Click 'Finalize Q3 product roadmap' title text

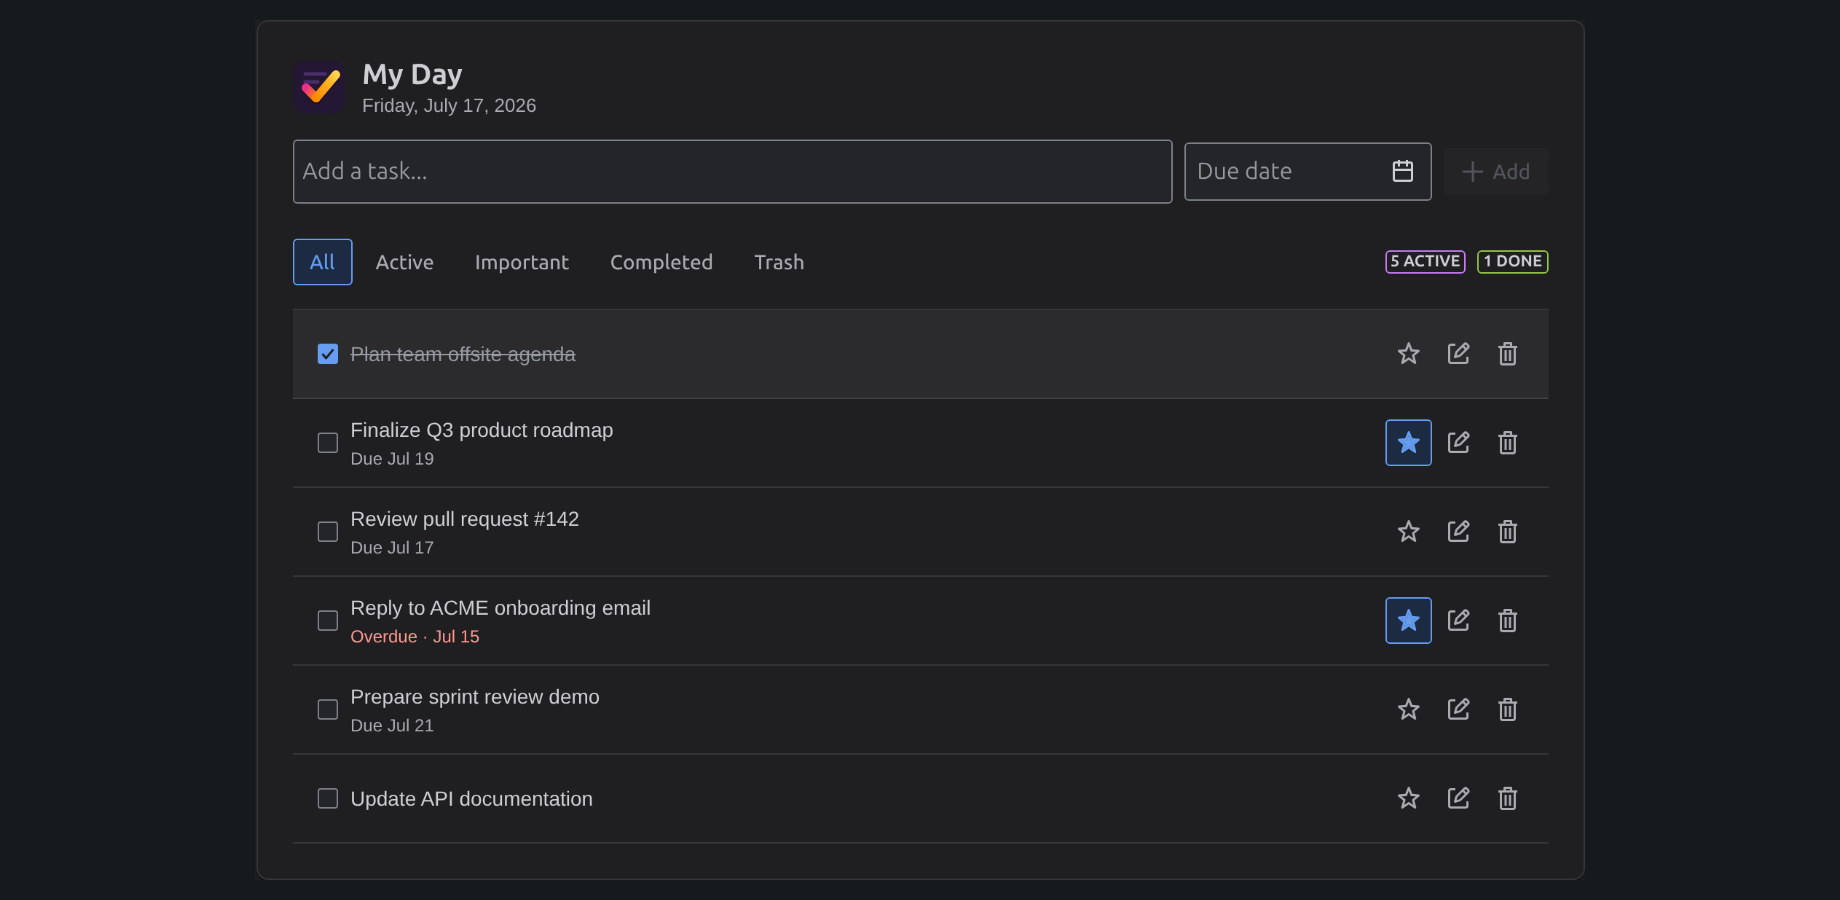482,431
